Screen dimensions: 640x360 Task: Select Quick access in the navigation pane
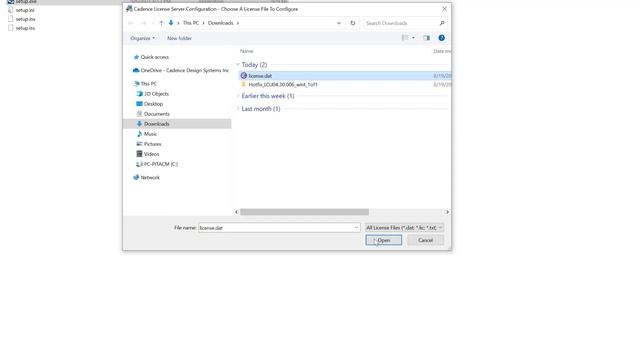pos(154,57)
